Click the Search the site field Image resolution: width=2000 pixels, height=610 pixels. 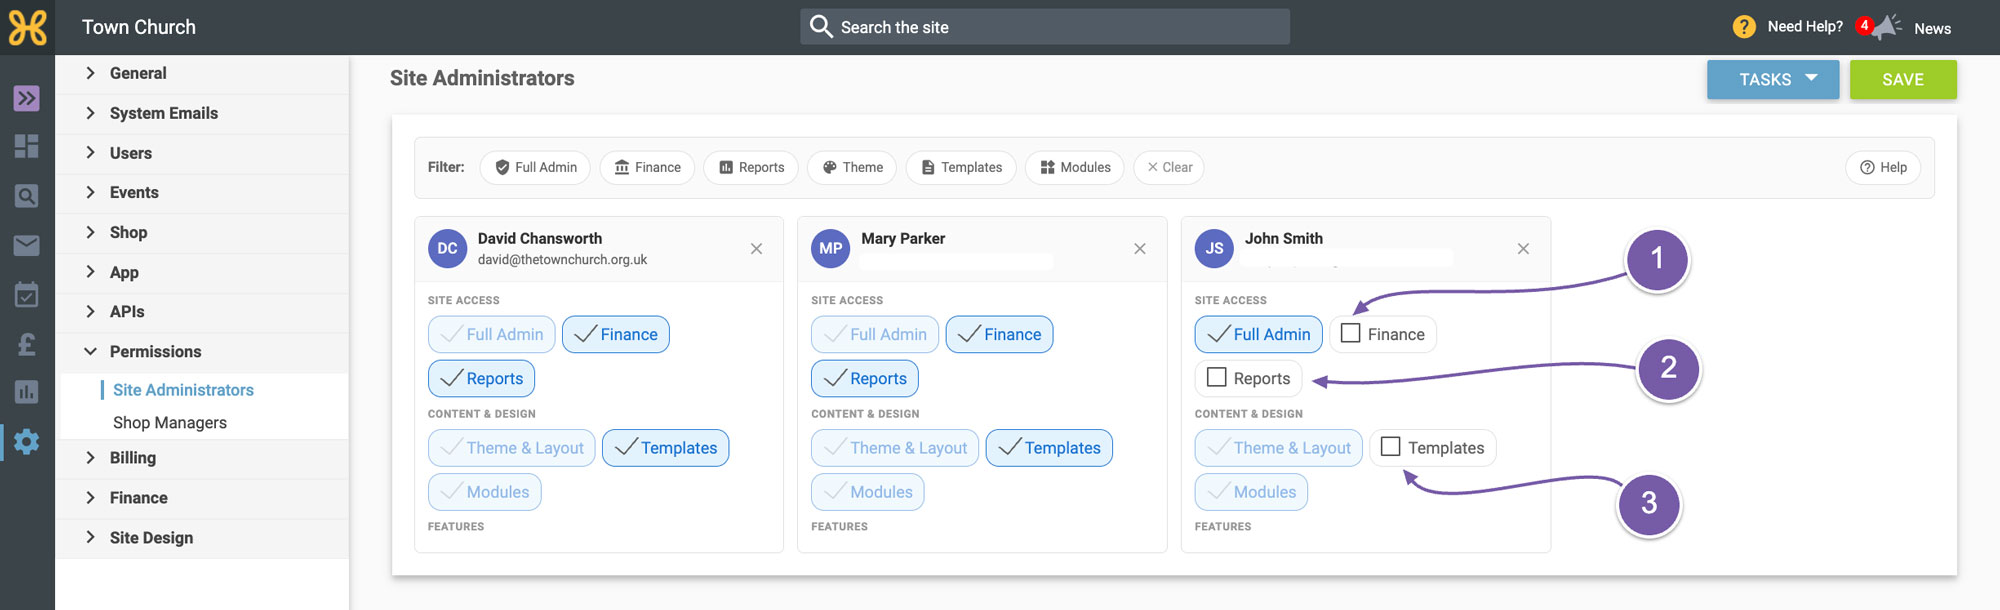pos(1045,27)
